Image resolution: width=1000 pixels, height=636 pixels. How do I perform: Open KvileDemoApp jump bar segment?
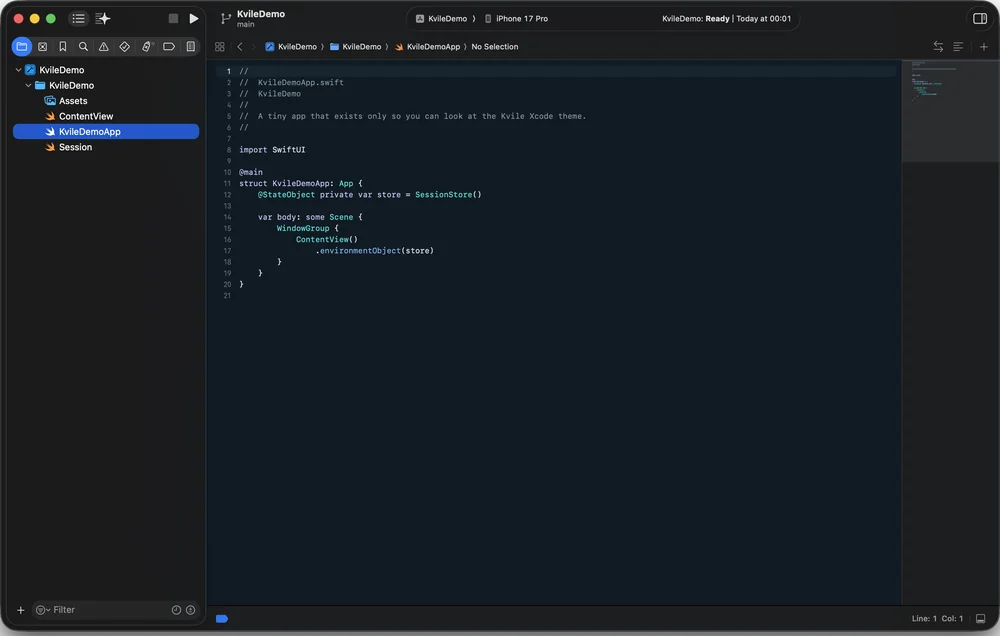click(427, 47)
